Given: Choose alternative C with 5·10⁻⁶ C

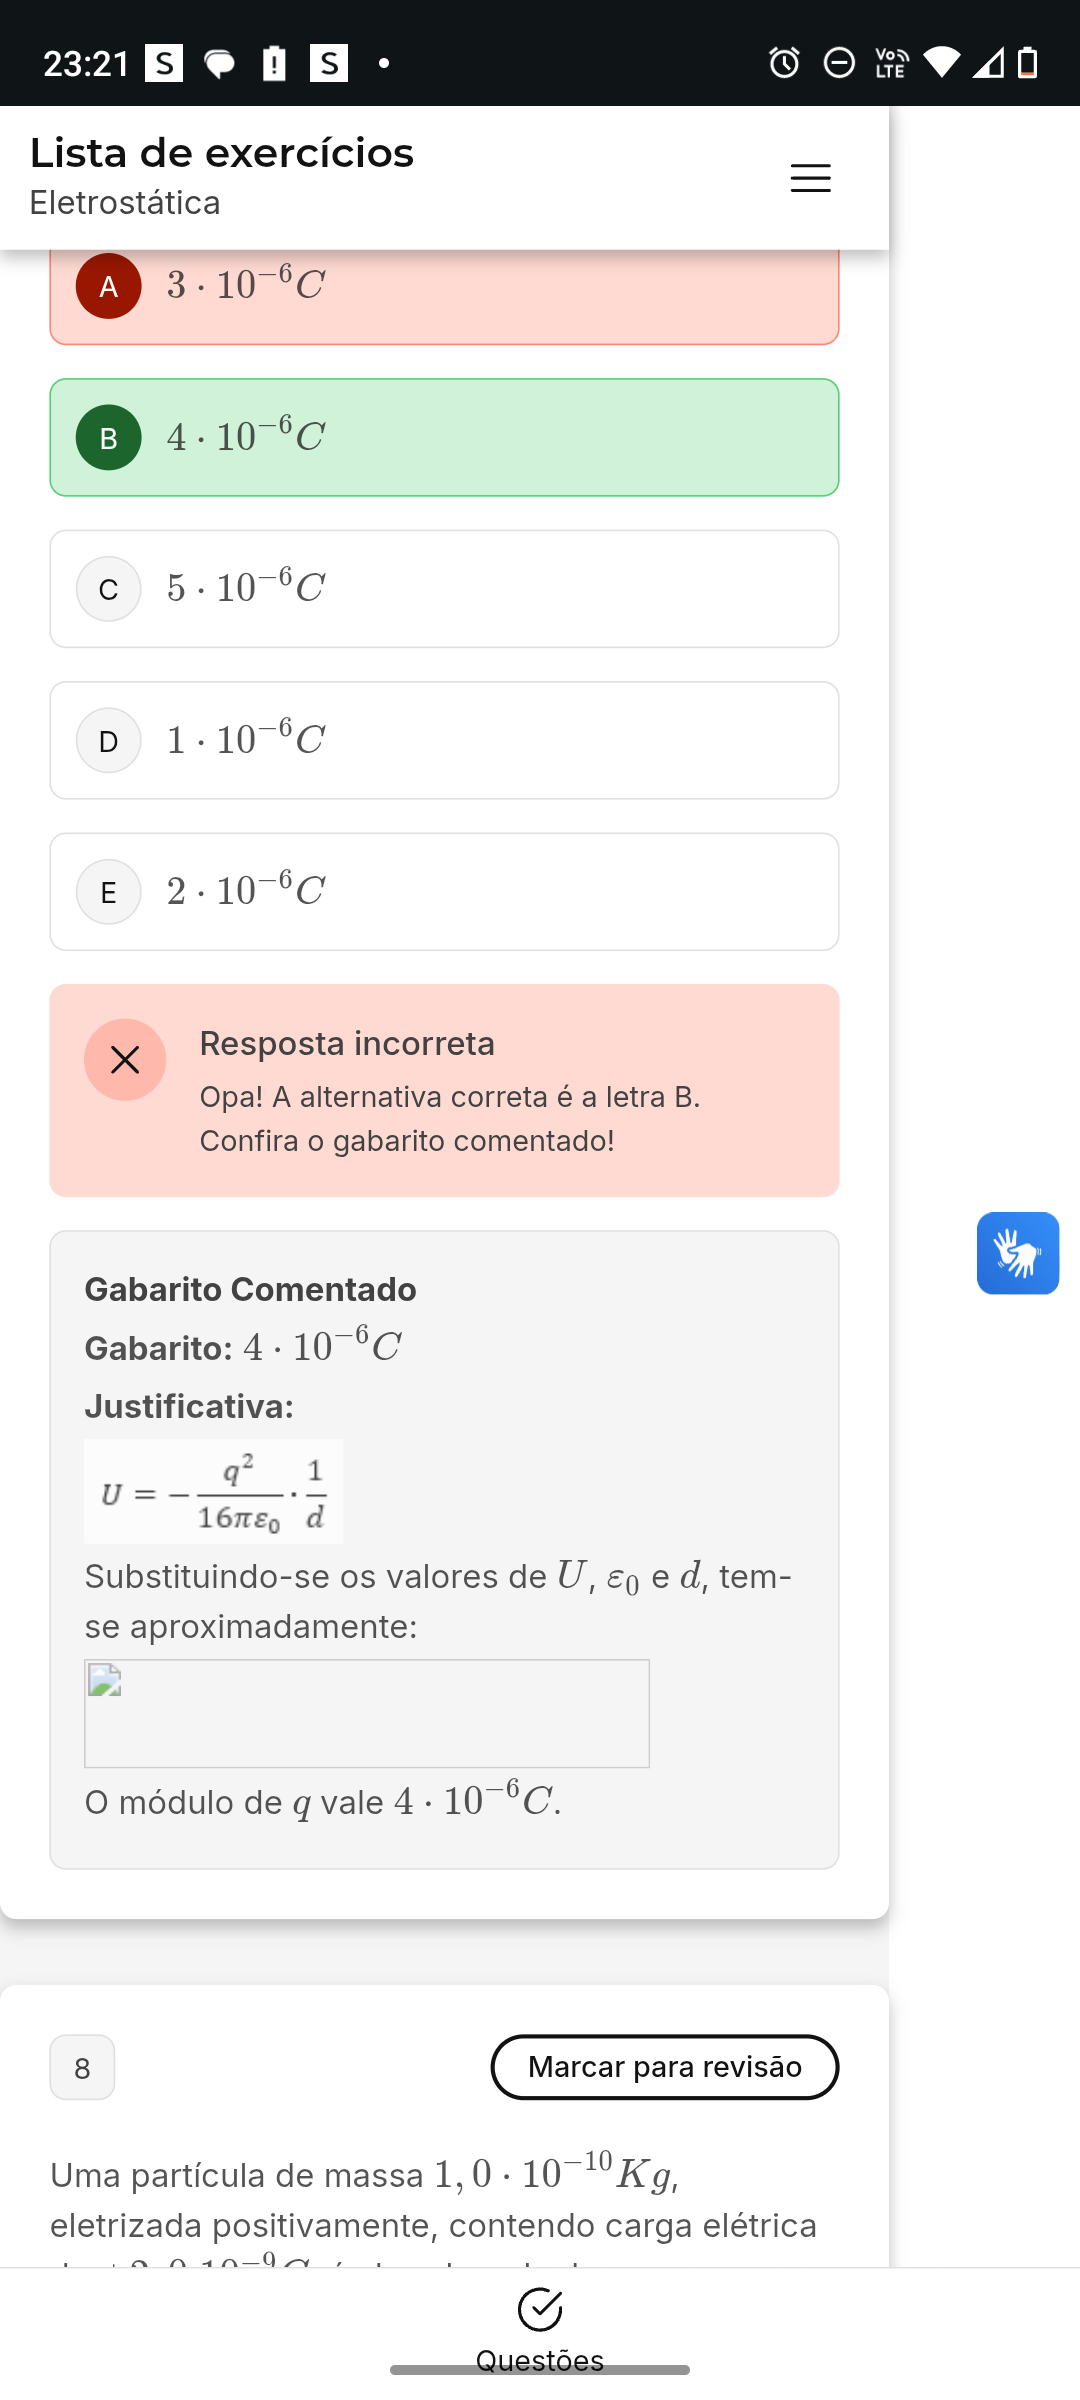Looking at the screenshot, I should (x=444, y=589).
